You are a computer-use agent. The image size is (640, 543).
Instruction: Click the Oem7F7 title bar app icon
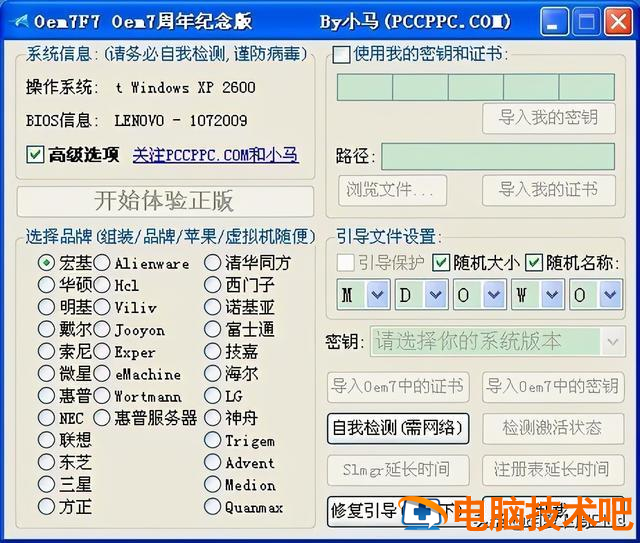tap(19, 20)
